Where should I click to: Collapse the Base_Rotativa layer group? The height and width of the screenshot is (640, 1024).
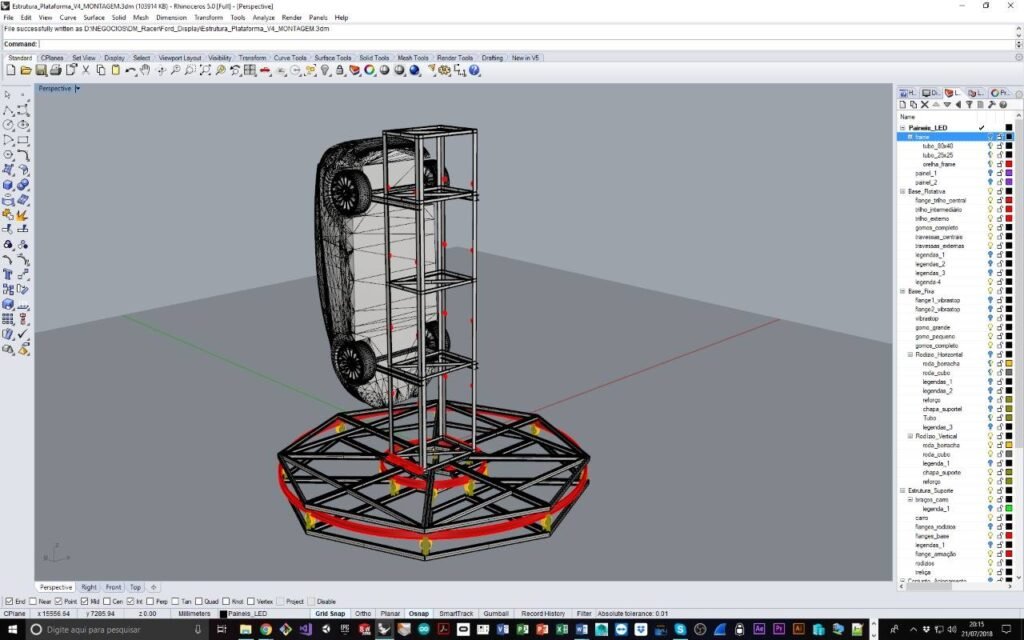pyautogui.click(x=902, y=191)
